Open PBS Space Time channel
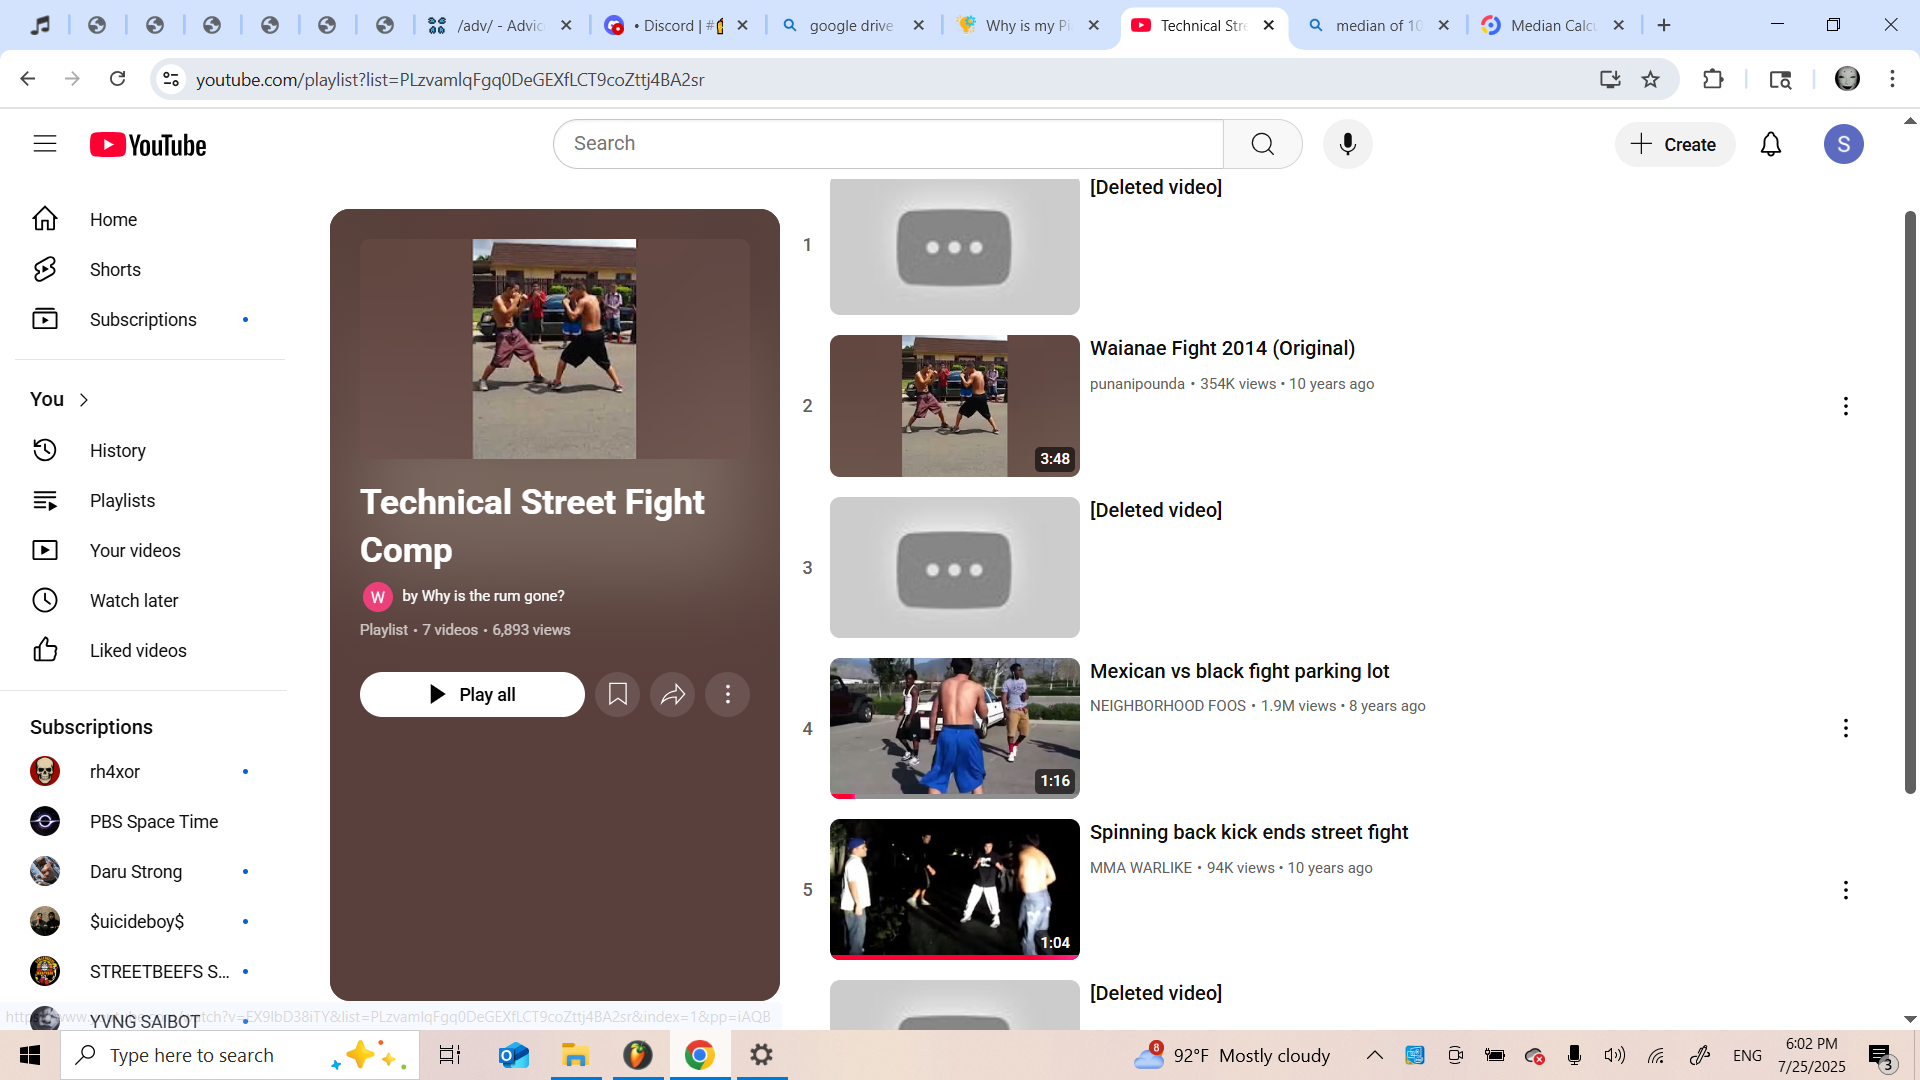The image size is (1920, 1080). coord(150,821)
